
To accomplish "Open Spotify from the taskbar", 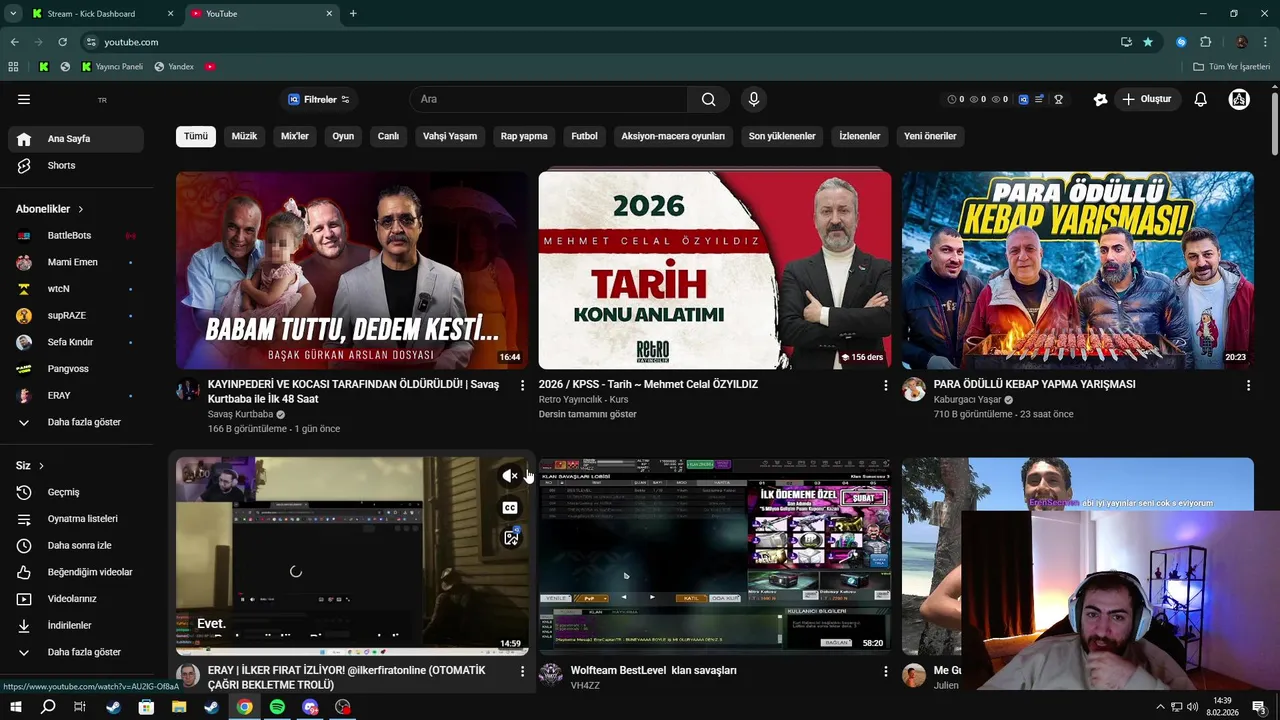I will (x=277, y=707).
